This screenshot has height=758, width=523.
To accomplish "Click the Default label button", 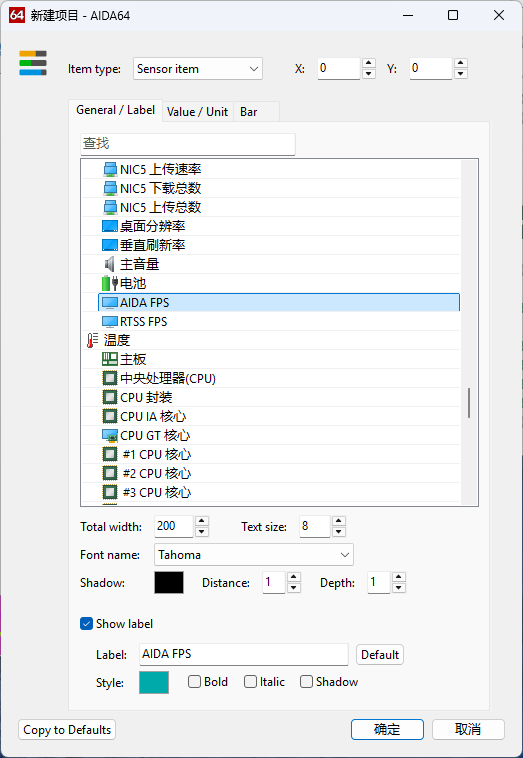I will pyautogui.click(x=380, y=655).
